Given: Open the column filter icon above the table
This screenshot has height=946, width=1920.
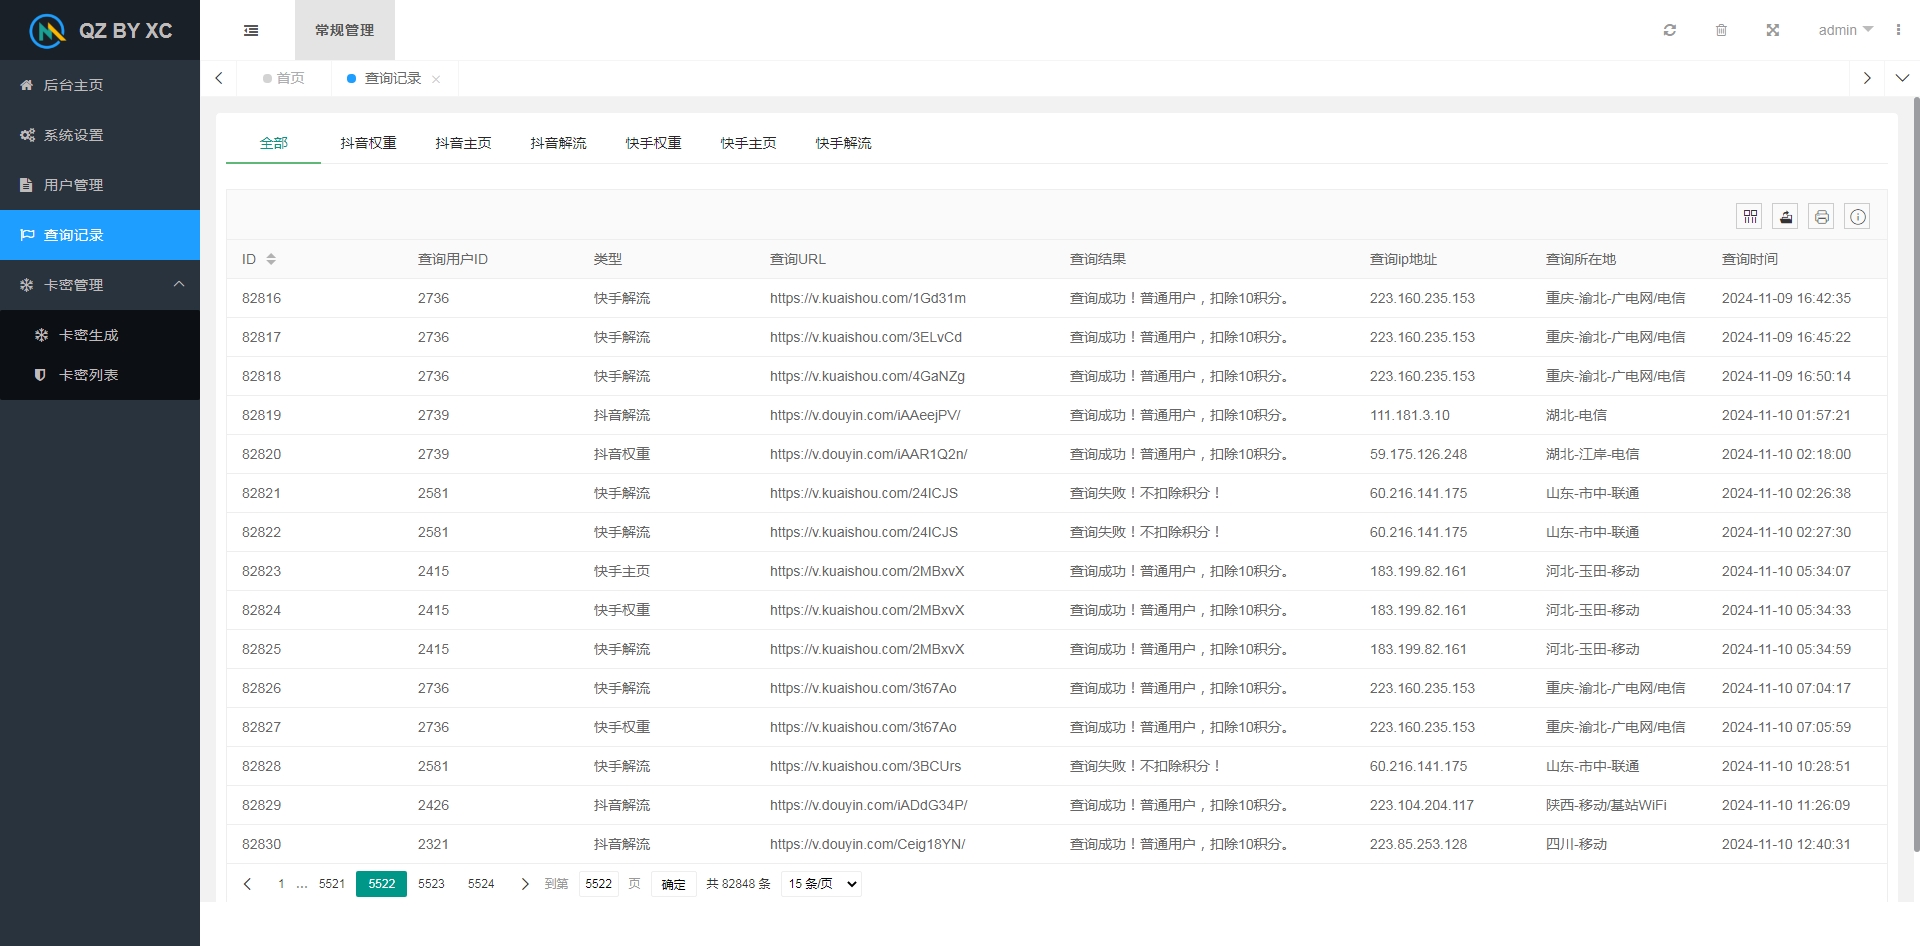Looking at the screenshot, I should click(1749, 217).
